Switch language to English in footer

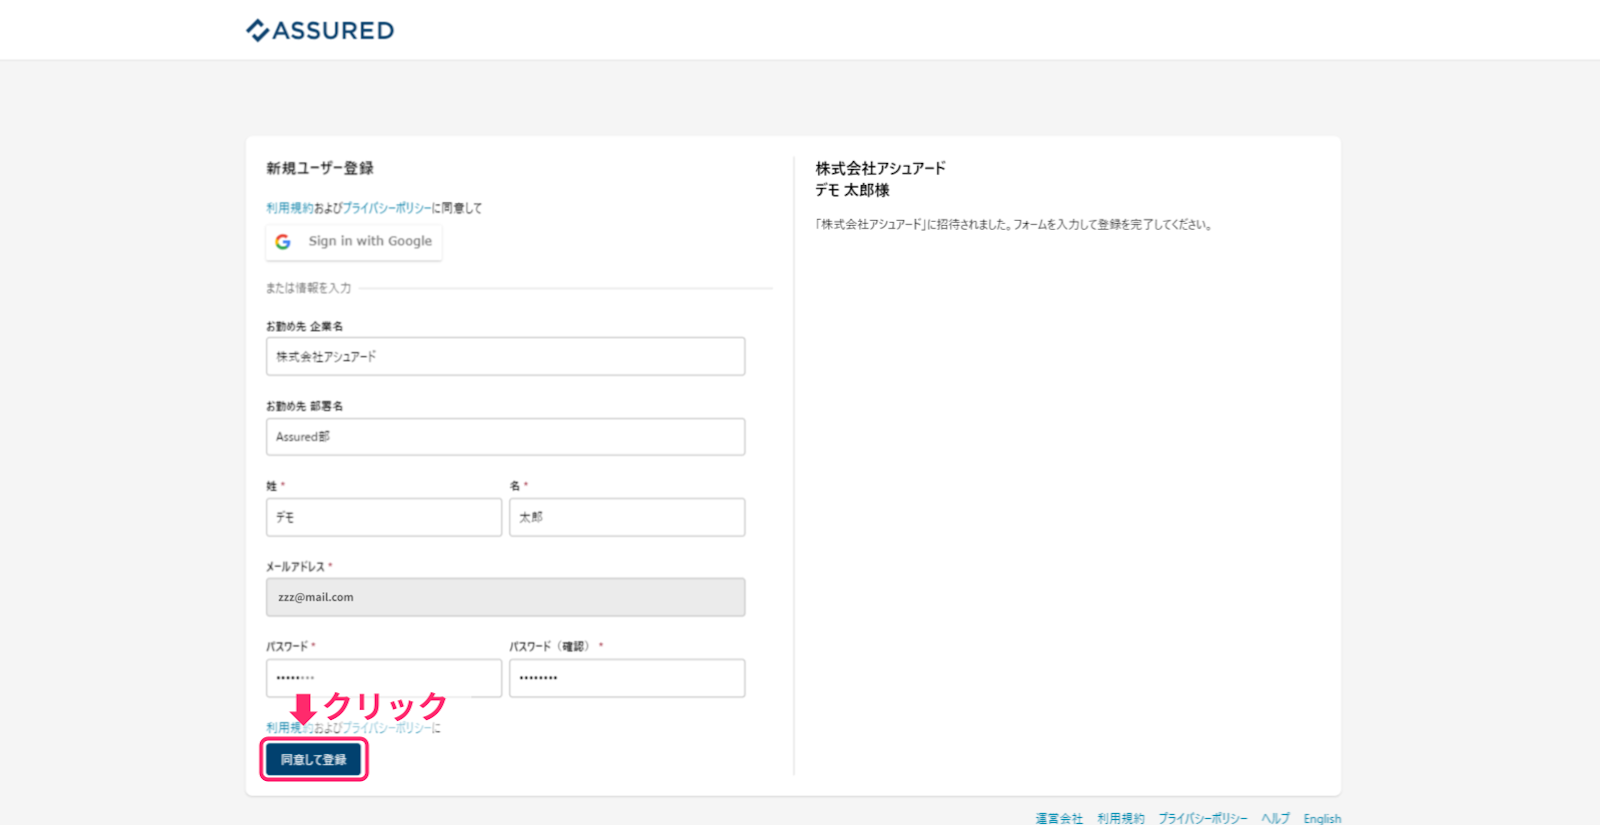1322,818
